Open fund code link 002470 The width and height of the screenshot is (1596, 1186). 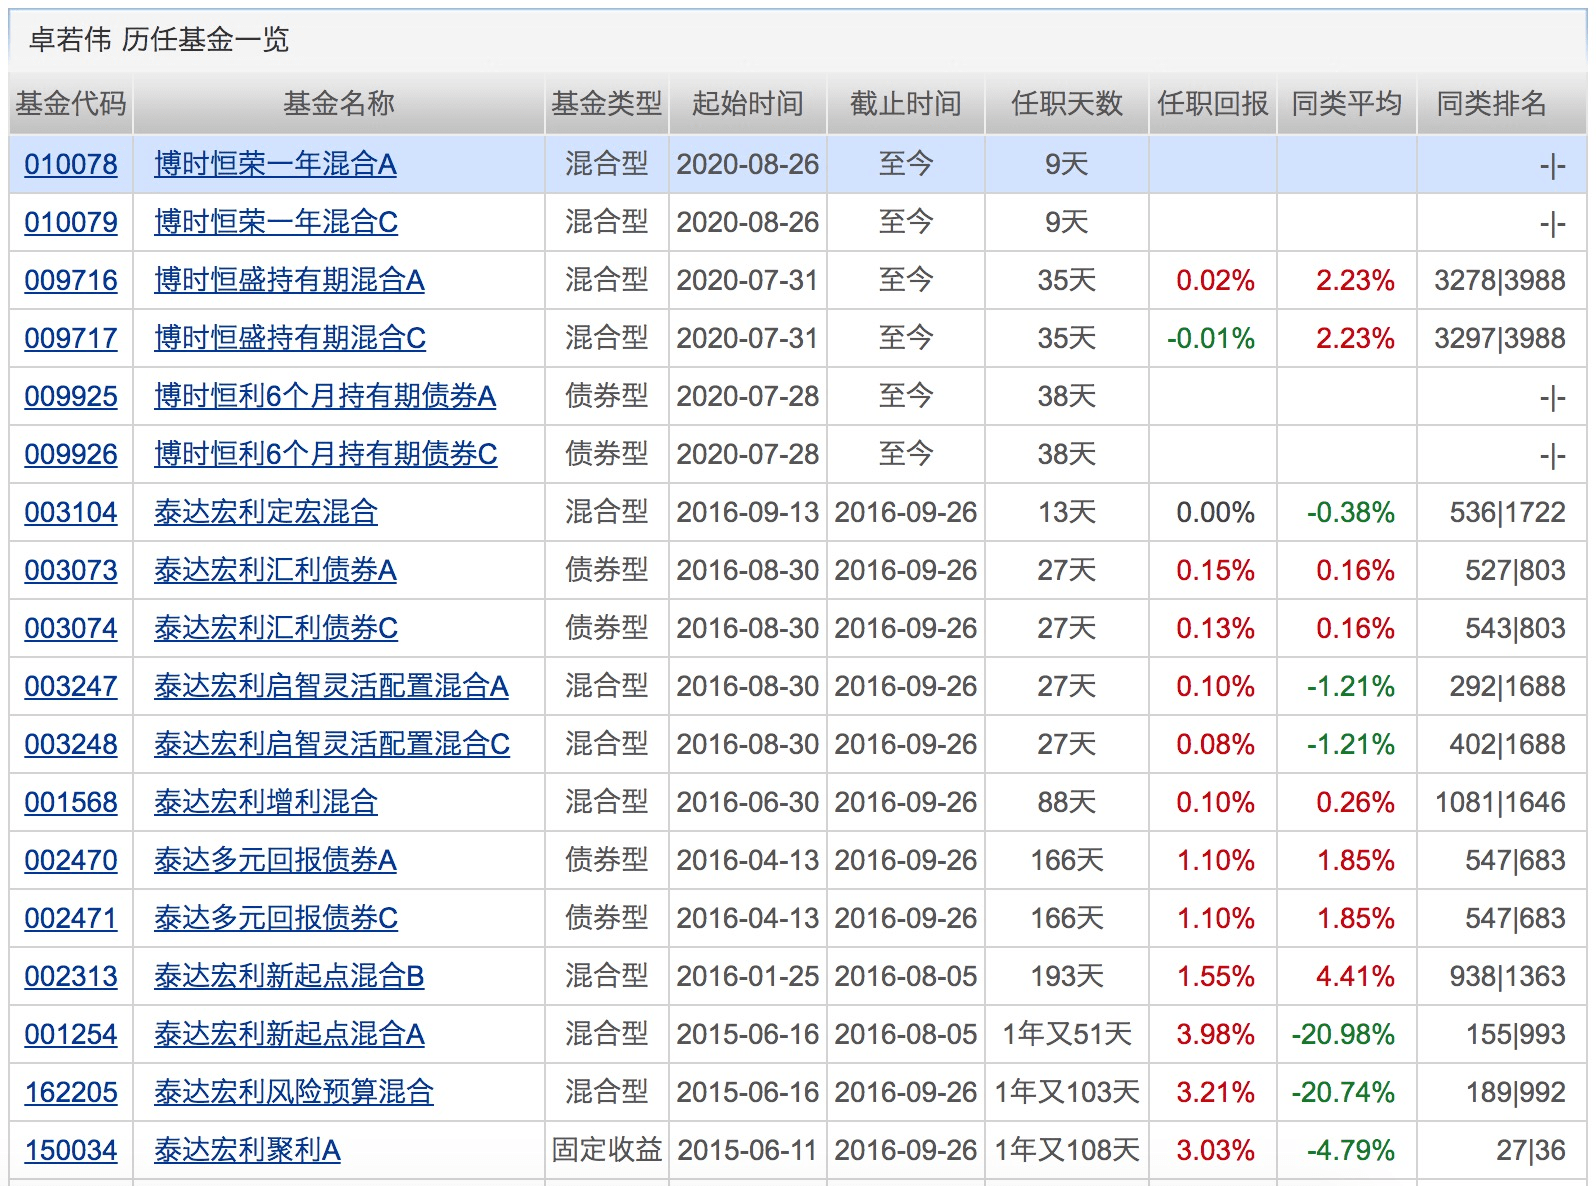click(71, 860)
